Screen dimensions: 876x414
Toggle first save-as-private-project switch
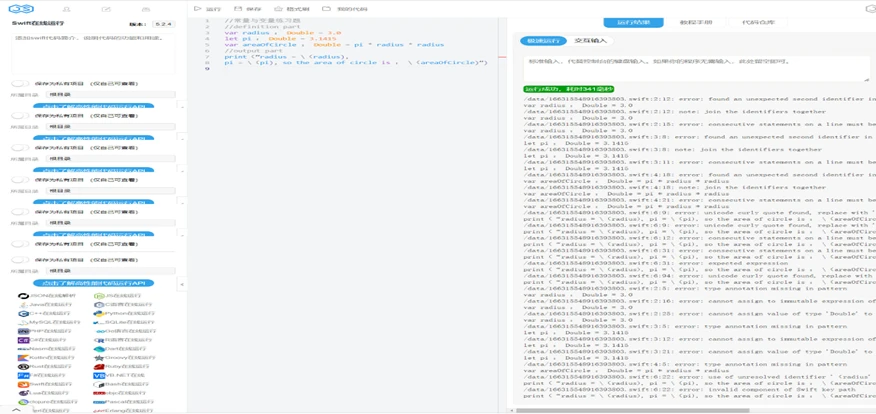[x=20, y=83]
